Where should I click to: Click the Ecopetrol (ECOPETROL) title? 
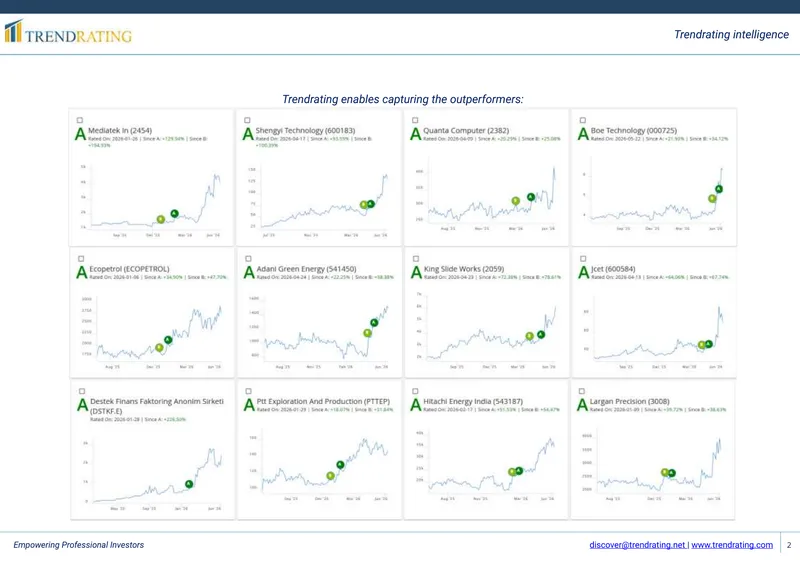[129, 269]
